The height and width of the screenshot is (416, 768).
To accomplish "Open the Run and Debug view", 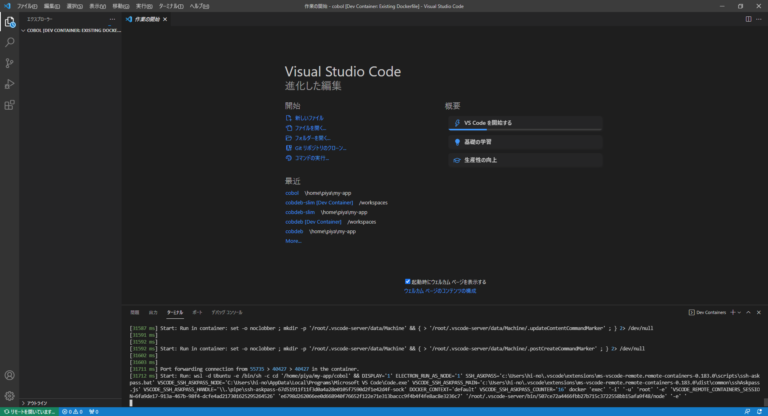I will 9,84.
